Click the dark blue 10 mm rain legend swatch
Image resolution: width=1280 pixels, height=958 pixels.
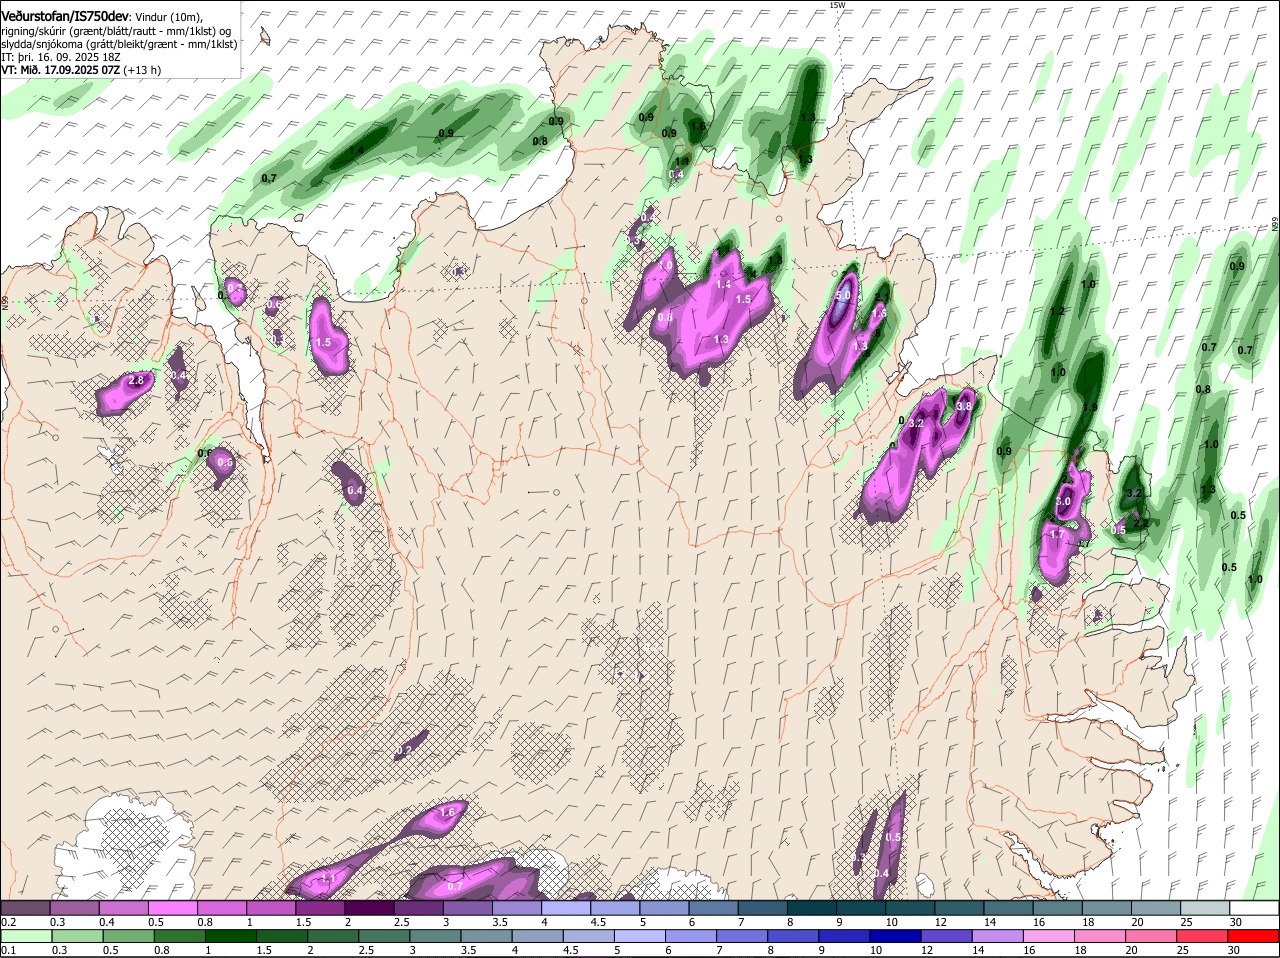pyautogui.click(x=894, y=936)
